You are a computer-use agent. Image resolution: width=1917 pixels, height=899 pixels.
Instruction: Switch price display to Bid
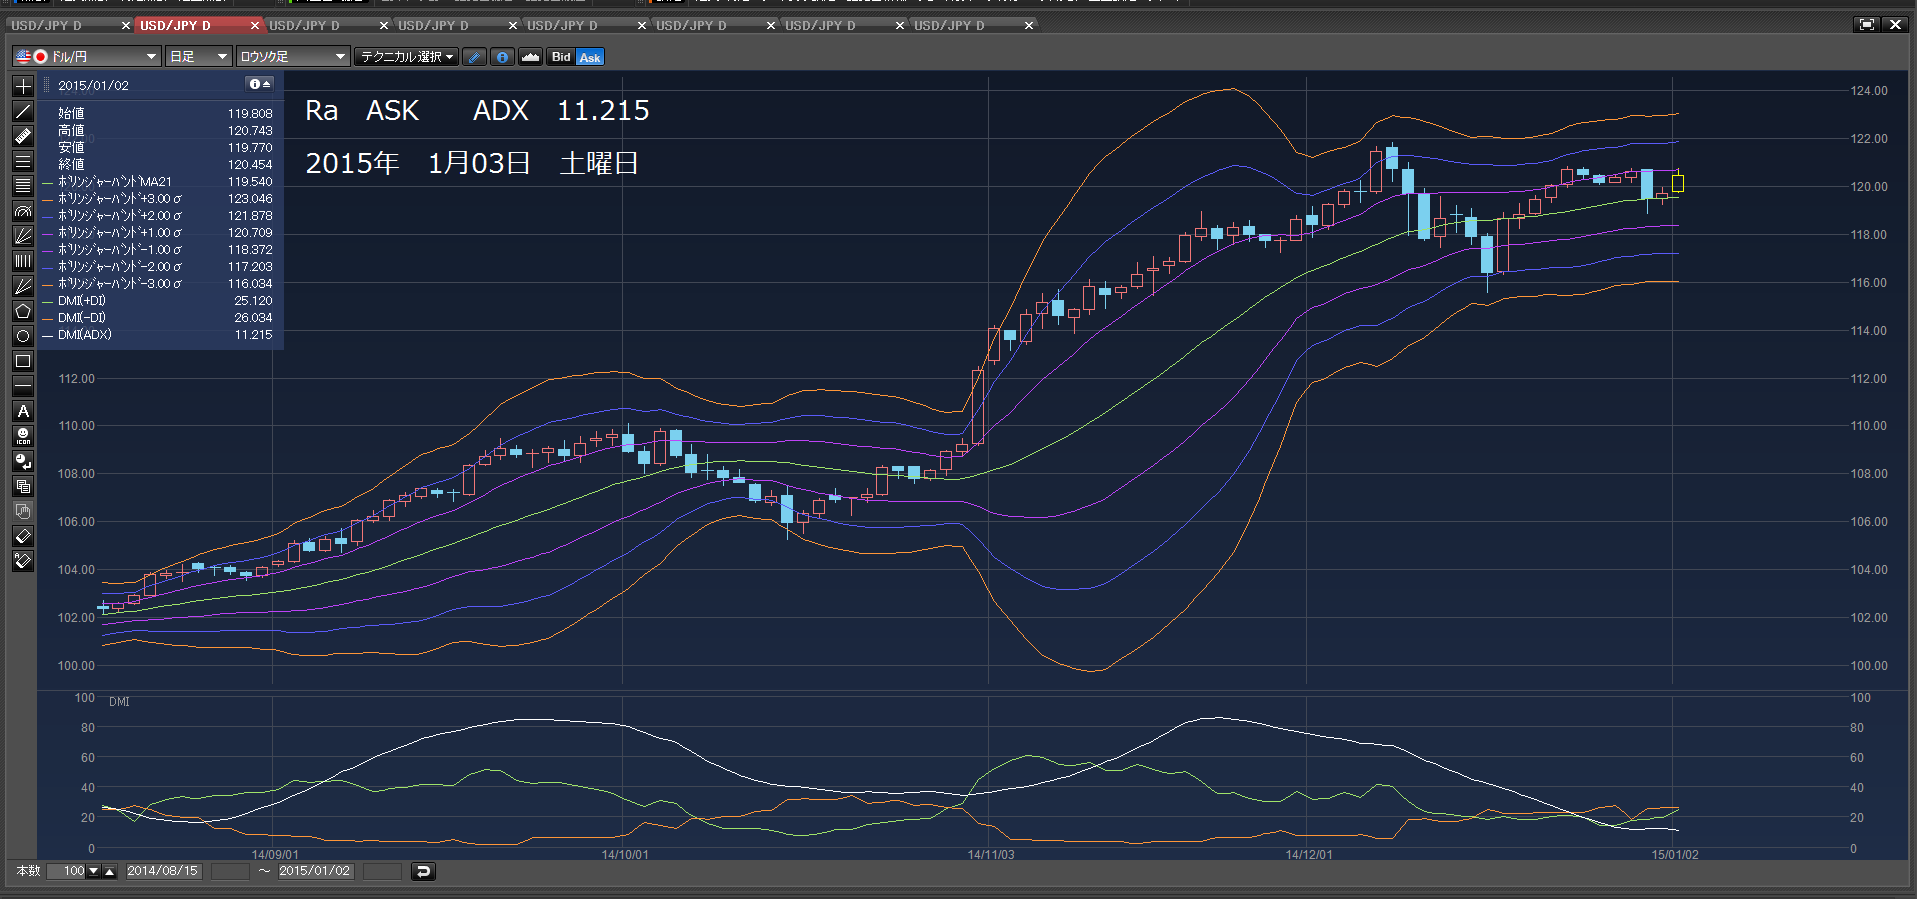coord(561,57)
